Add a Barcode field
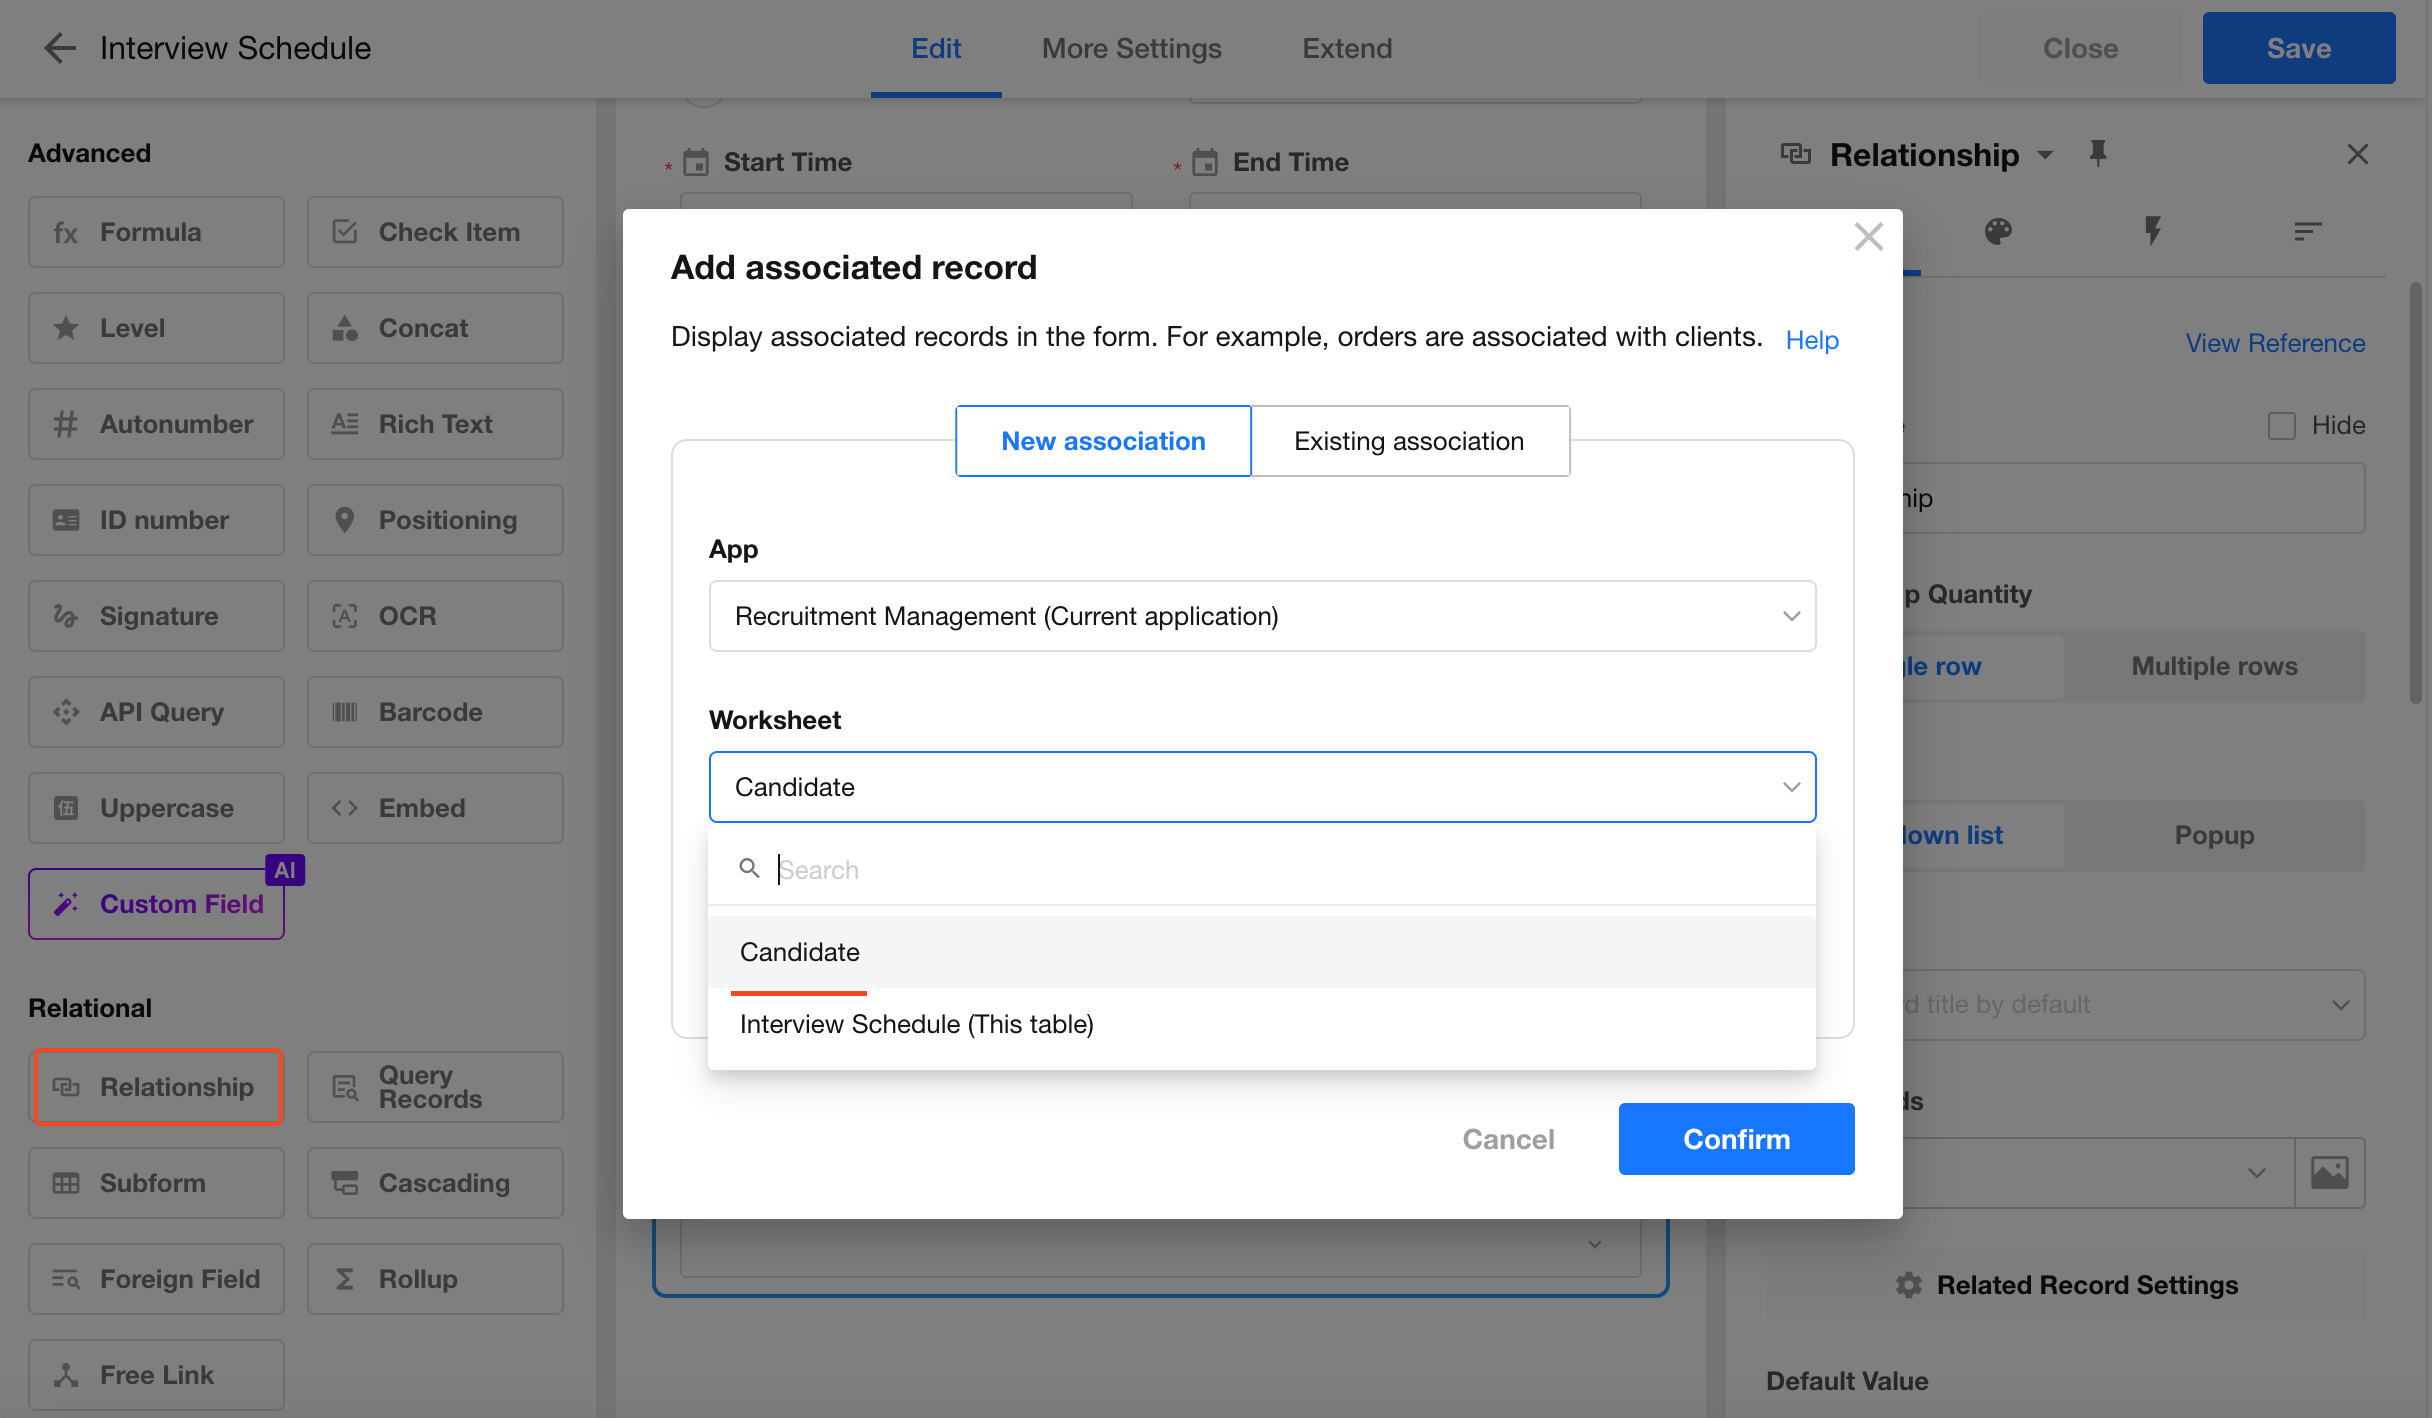This screenshot has height=1418, width=2432. pyautogui.click(x=435, y=712)
